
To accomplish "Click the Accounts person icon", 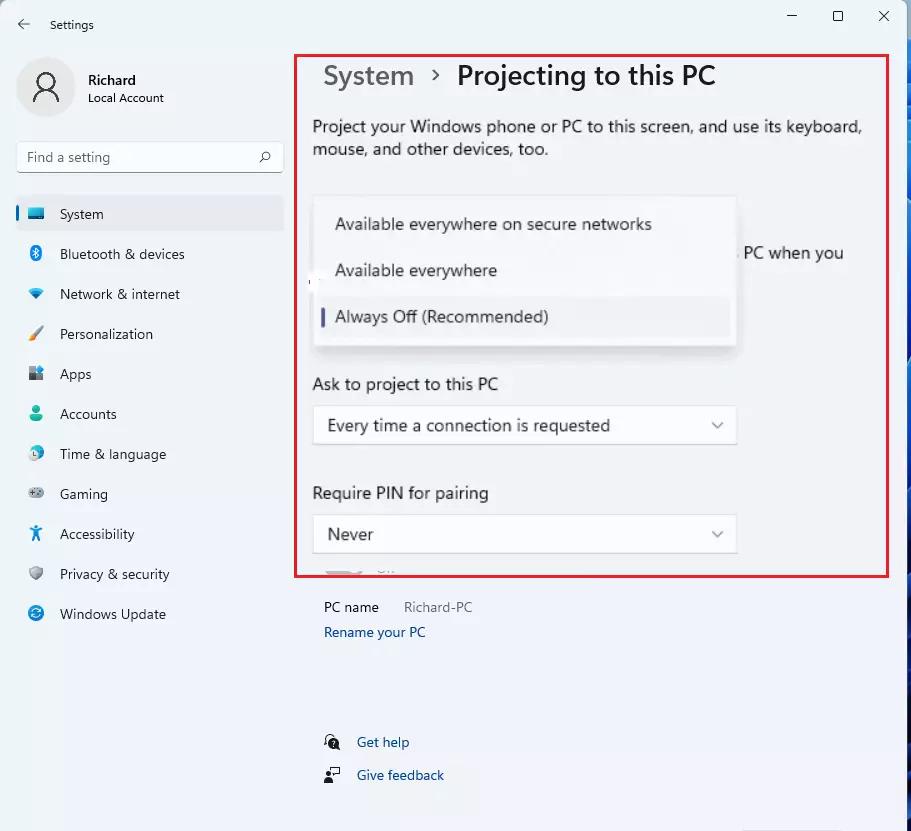I will [x=36, y=414].
